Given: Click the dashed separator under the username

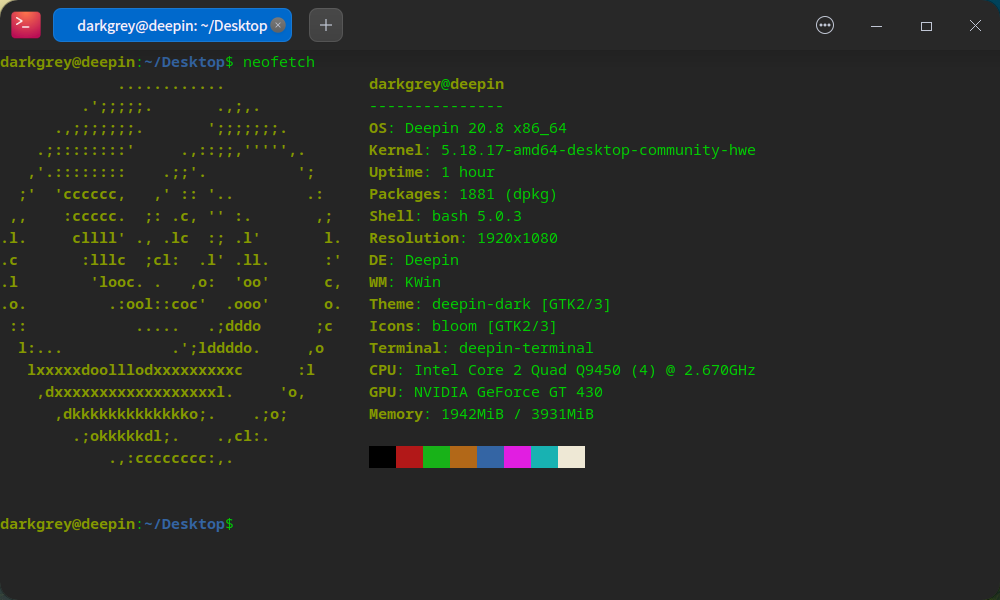Looking at the screenshot, I should coord(436,106).
